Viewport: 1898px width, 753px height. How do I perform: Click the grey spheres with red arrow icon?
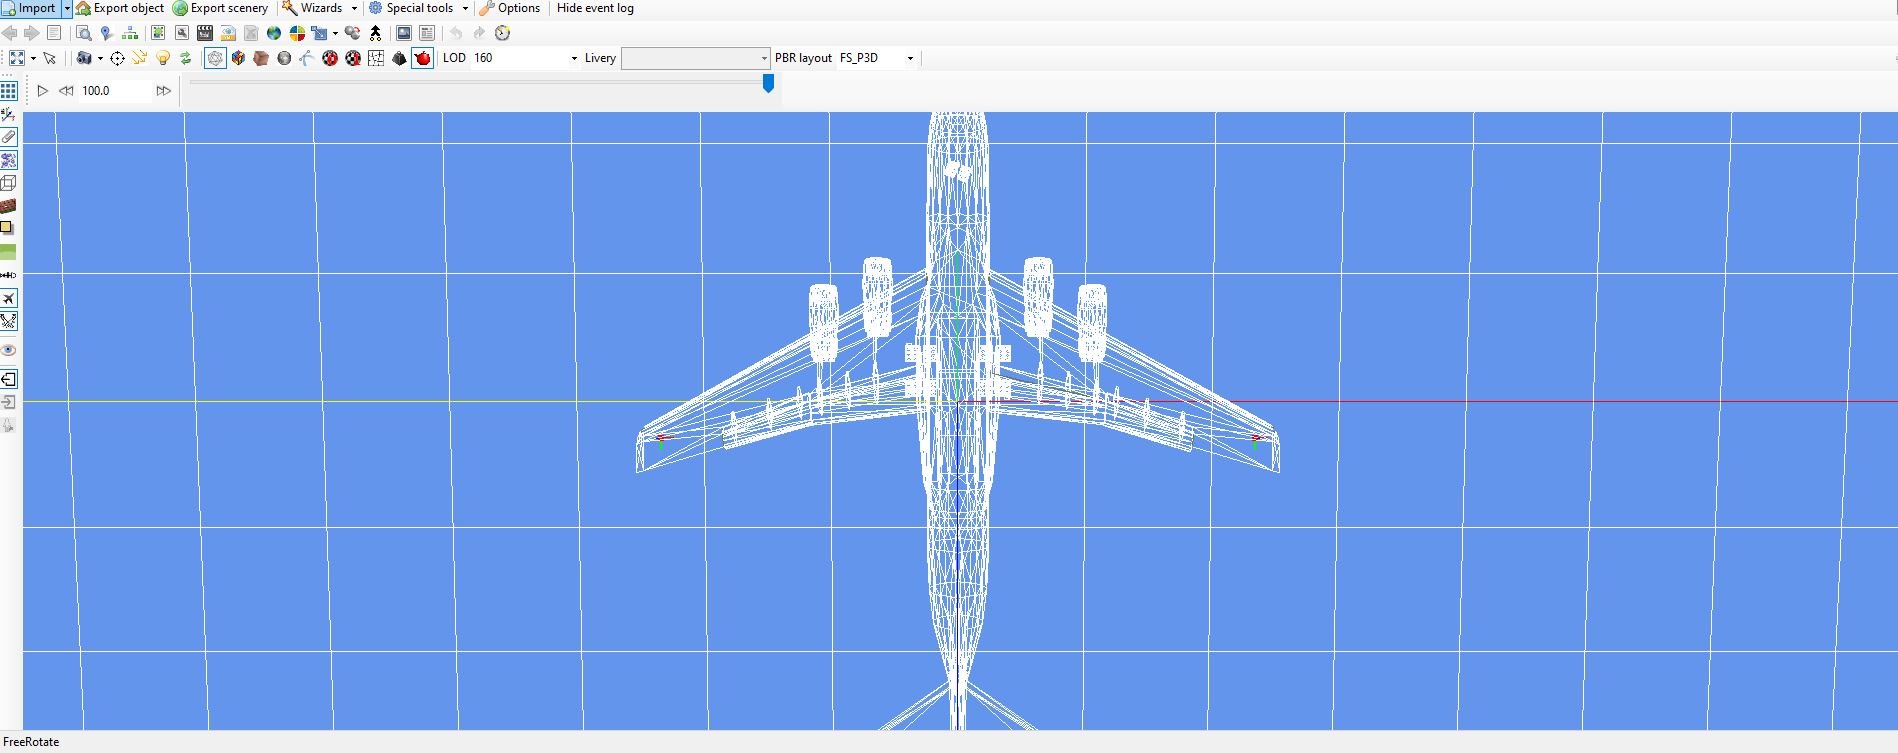click(x=352, y=33)
